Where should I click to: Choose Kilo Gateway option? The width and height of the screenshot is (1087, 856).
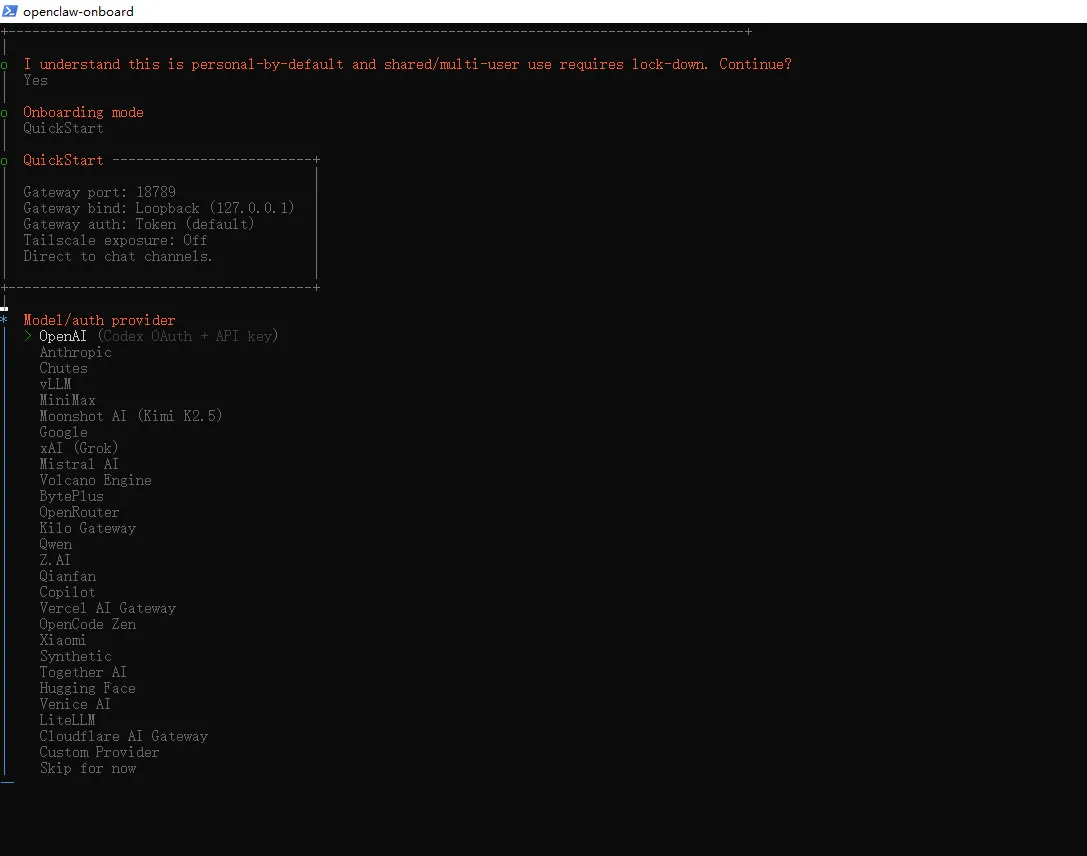87,528
